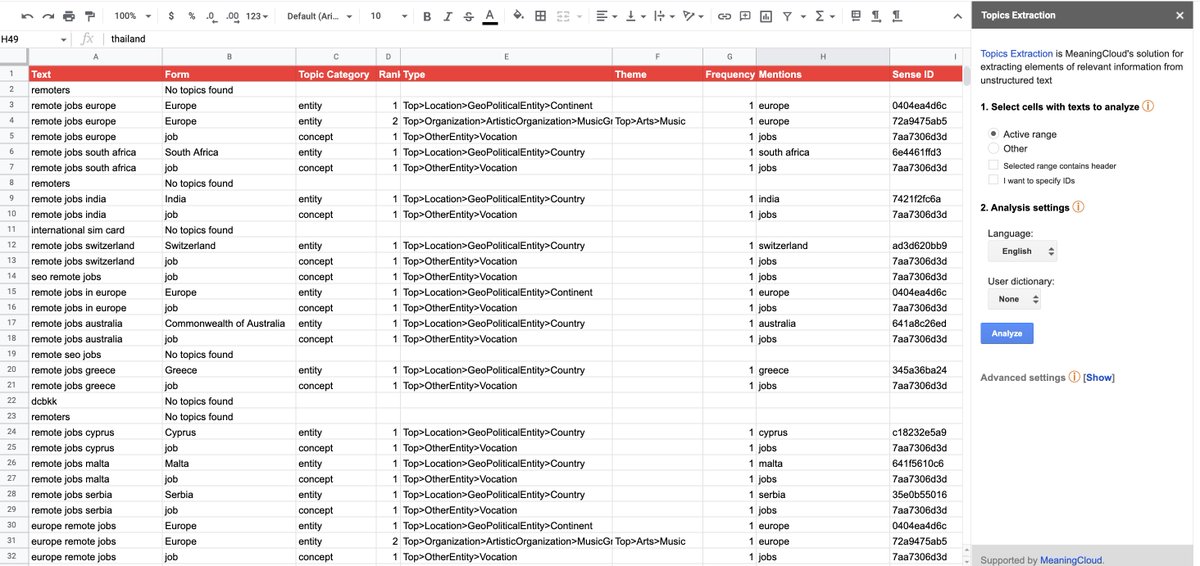
Task: Insert a link
Action: tap(724, 16)
